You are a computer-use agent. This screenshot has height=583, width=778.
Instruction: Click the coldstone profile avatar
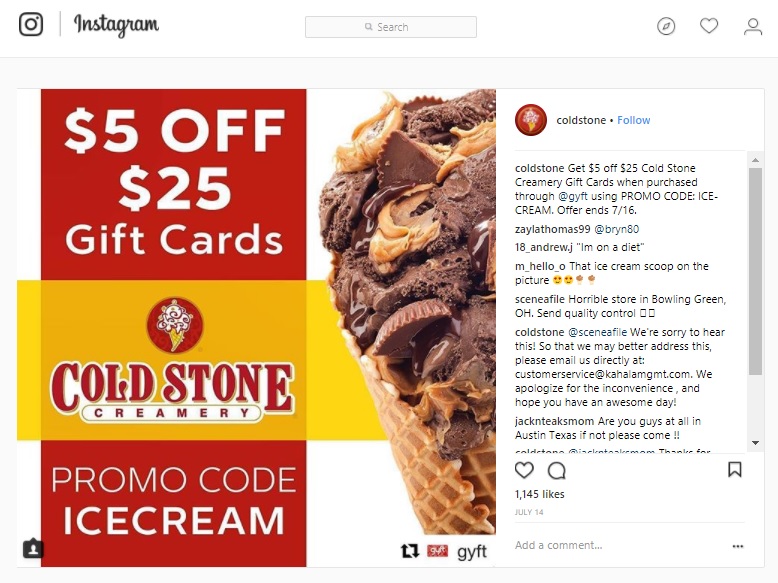531,120
